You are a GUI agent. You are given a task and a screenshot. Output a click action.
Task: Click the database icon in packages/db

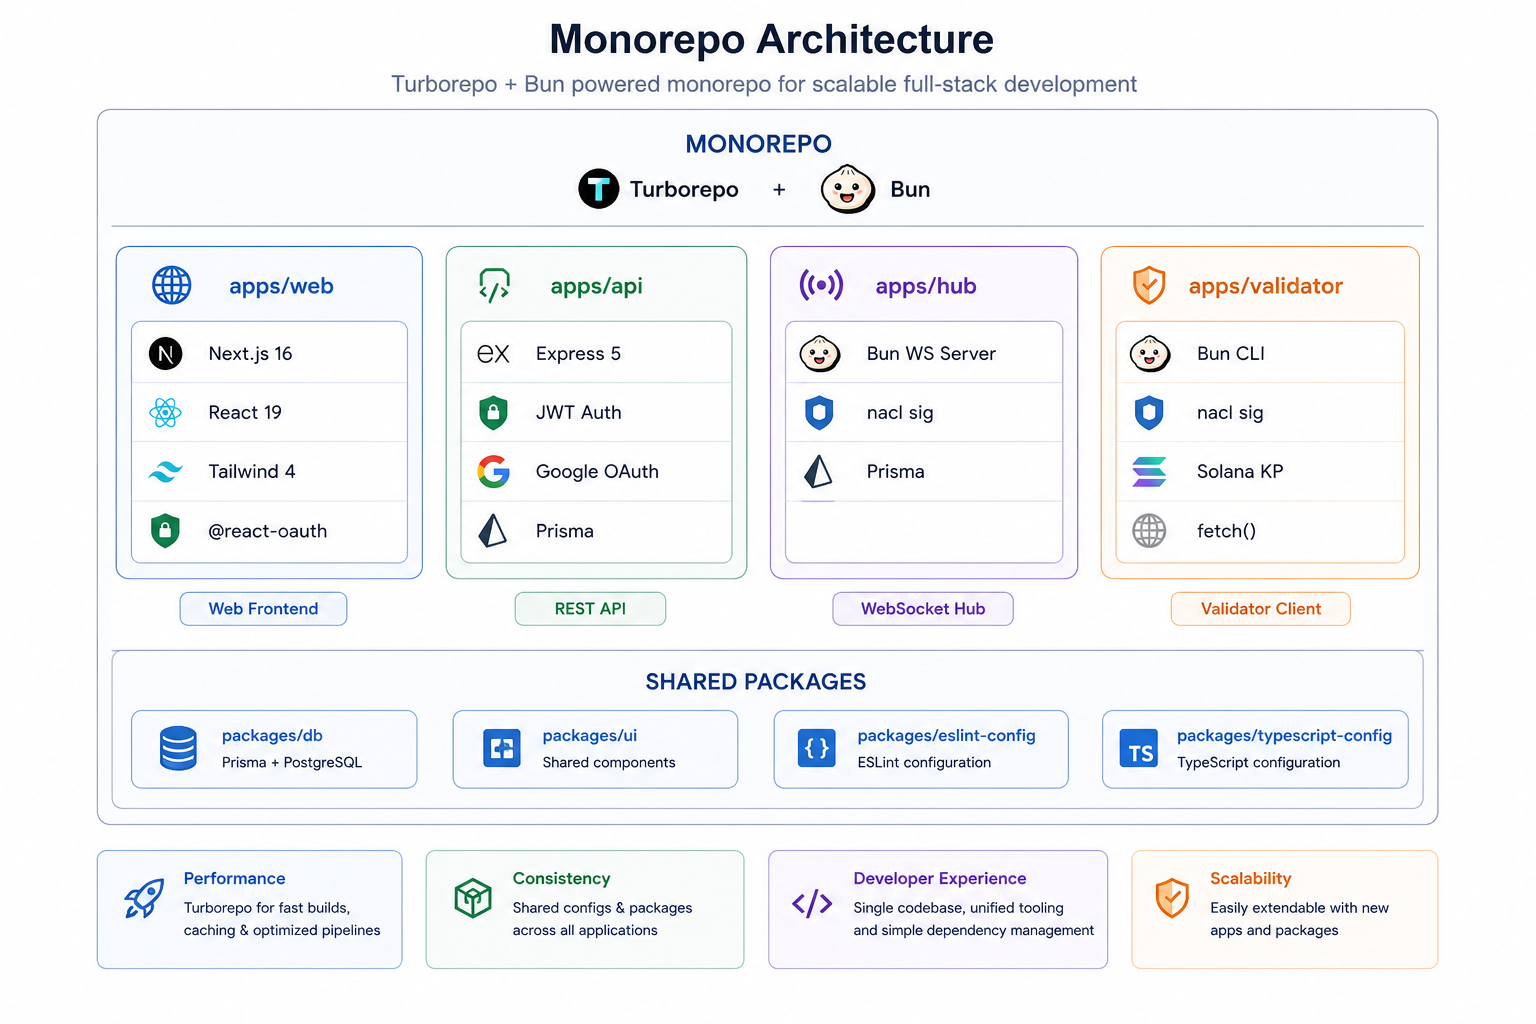[178, 748]
